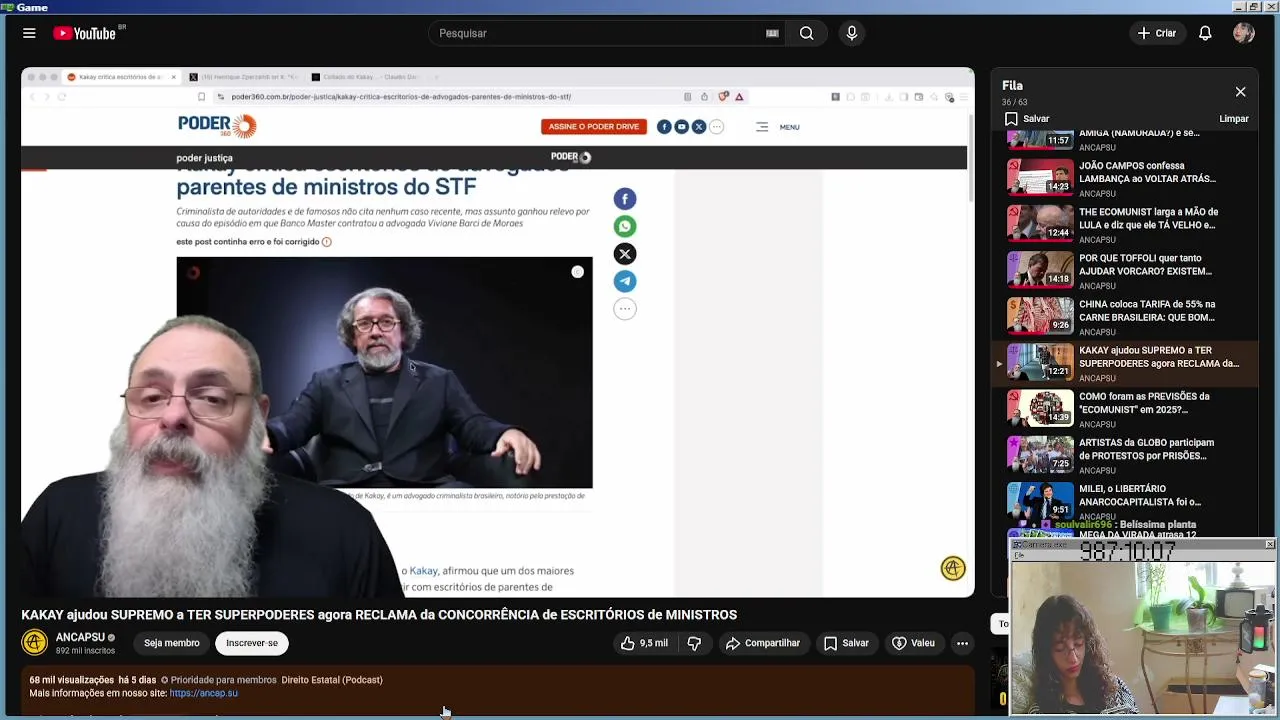The height and width of the screenshot is (720, 1280).
Task: Clear the queue with Limpar
Action: tap(1234, 119)
